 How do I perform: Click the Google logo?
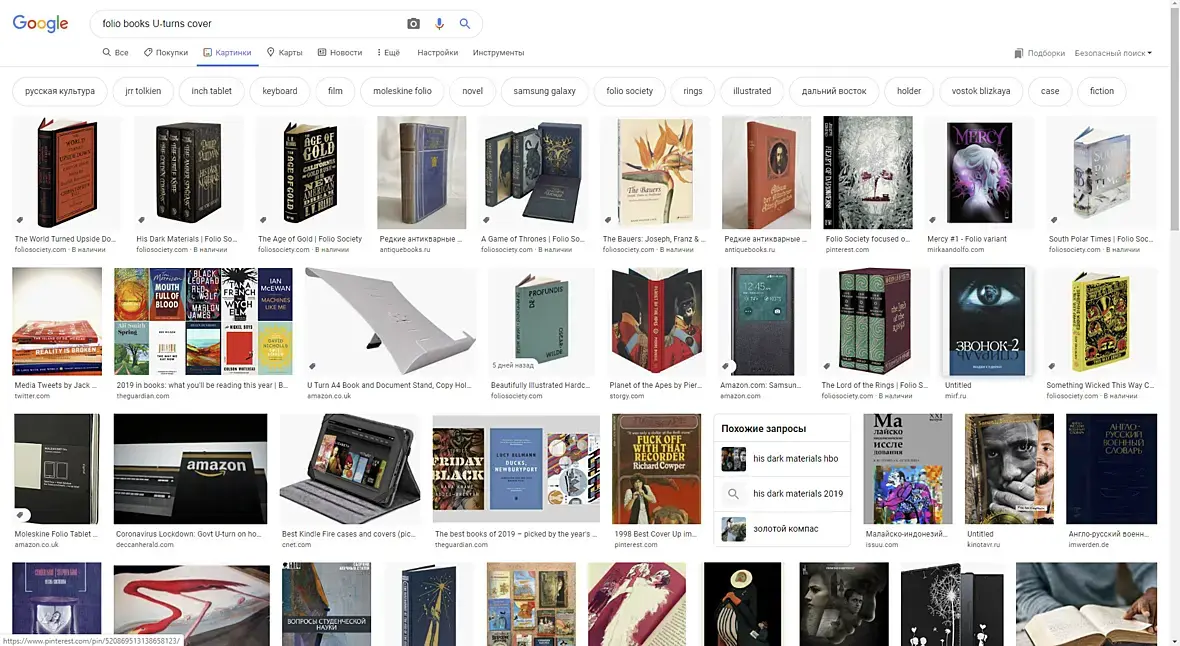pyautogui.click(x=41, y=23)
